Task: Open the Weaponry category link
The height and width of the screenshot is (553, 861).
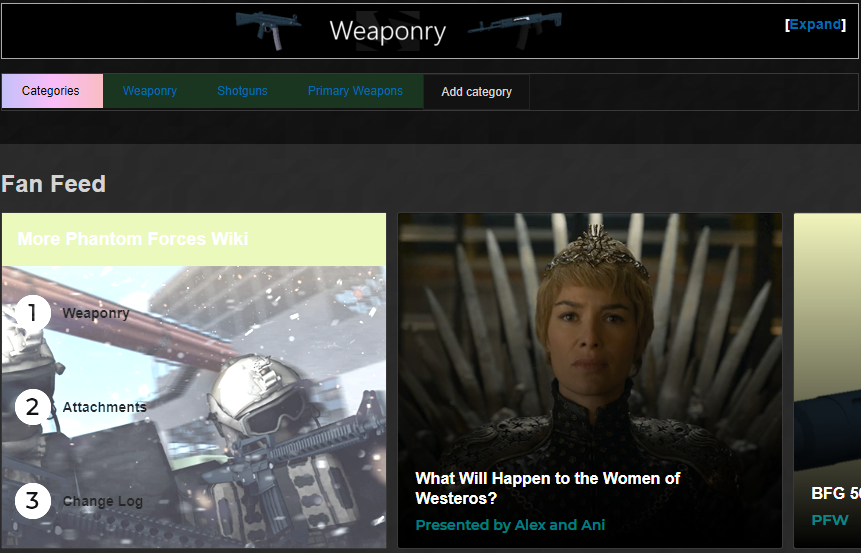Action: pos(150,91)
